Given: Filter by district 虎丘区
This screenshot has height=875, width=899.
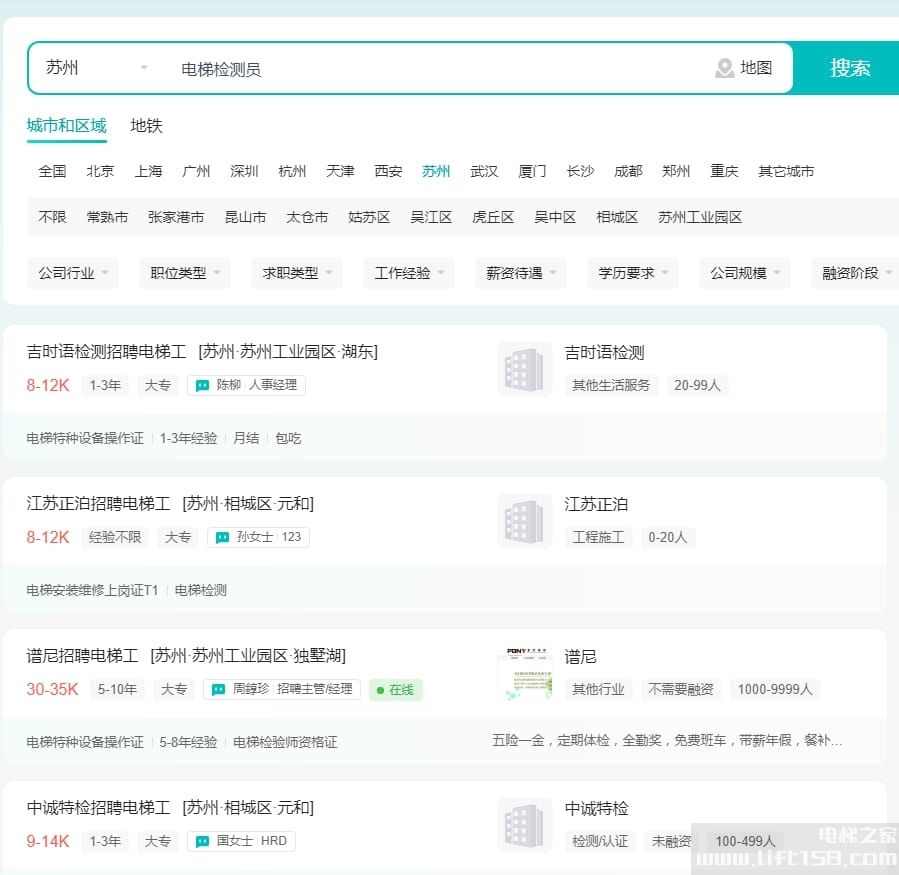Looking at the screenshot, I should click(493, 217).
